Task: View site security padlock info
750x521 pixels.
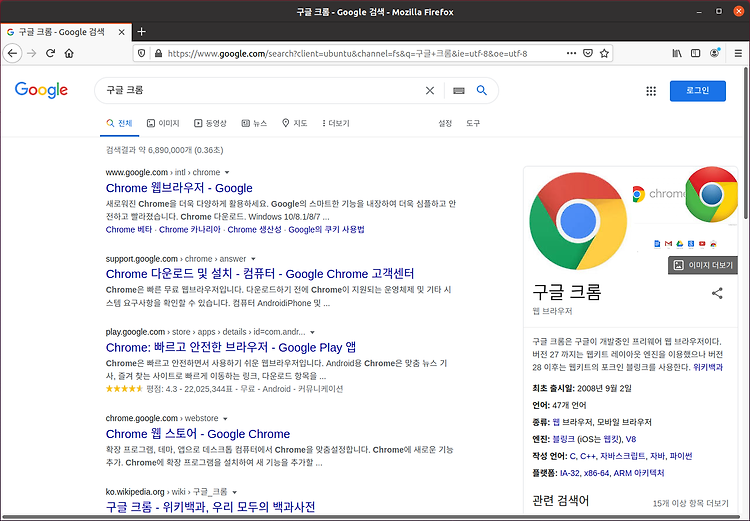Action: point(158,53)
